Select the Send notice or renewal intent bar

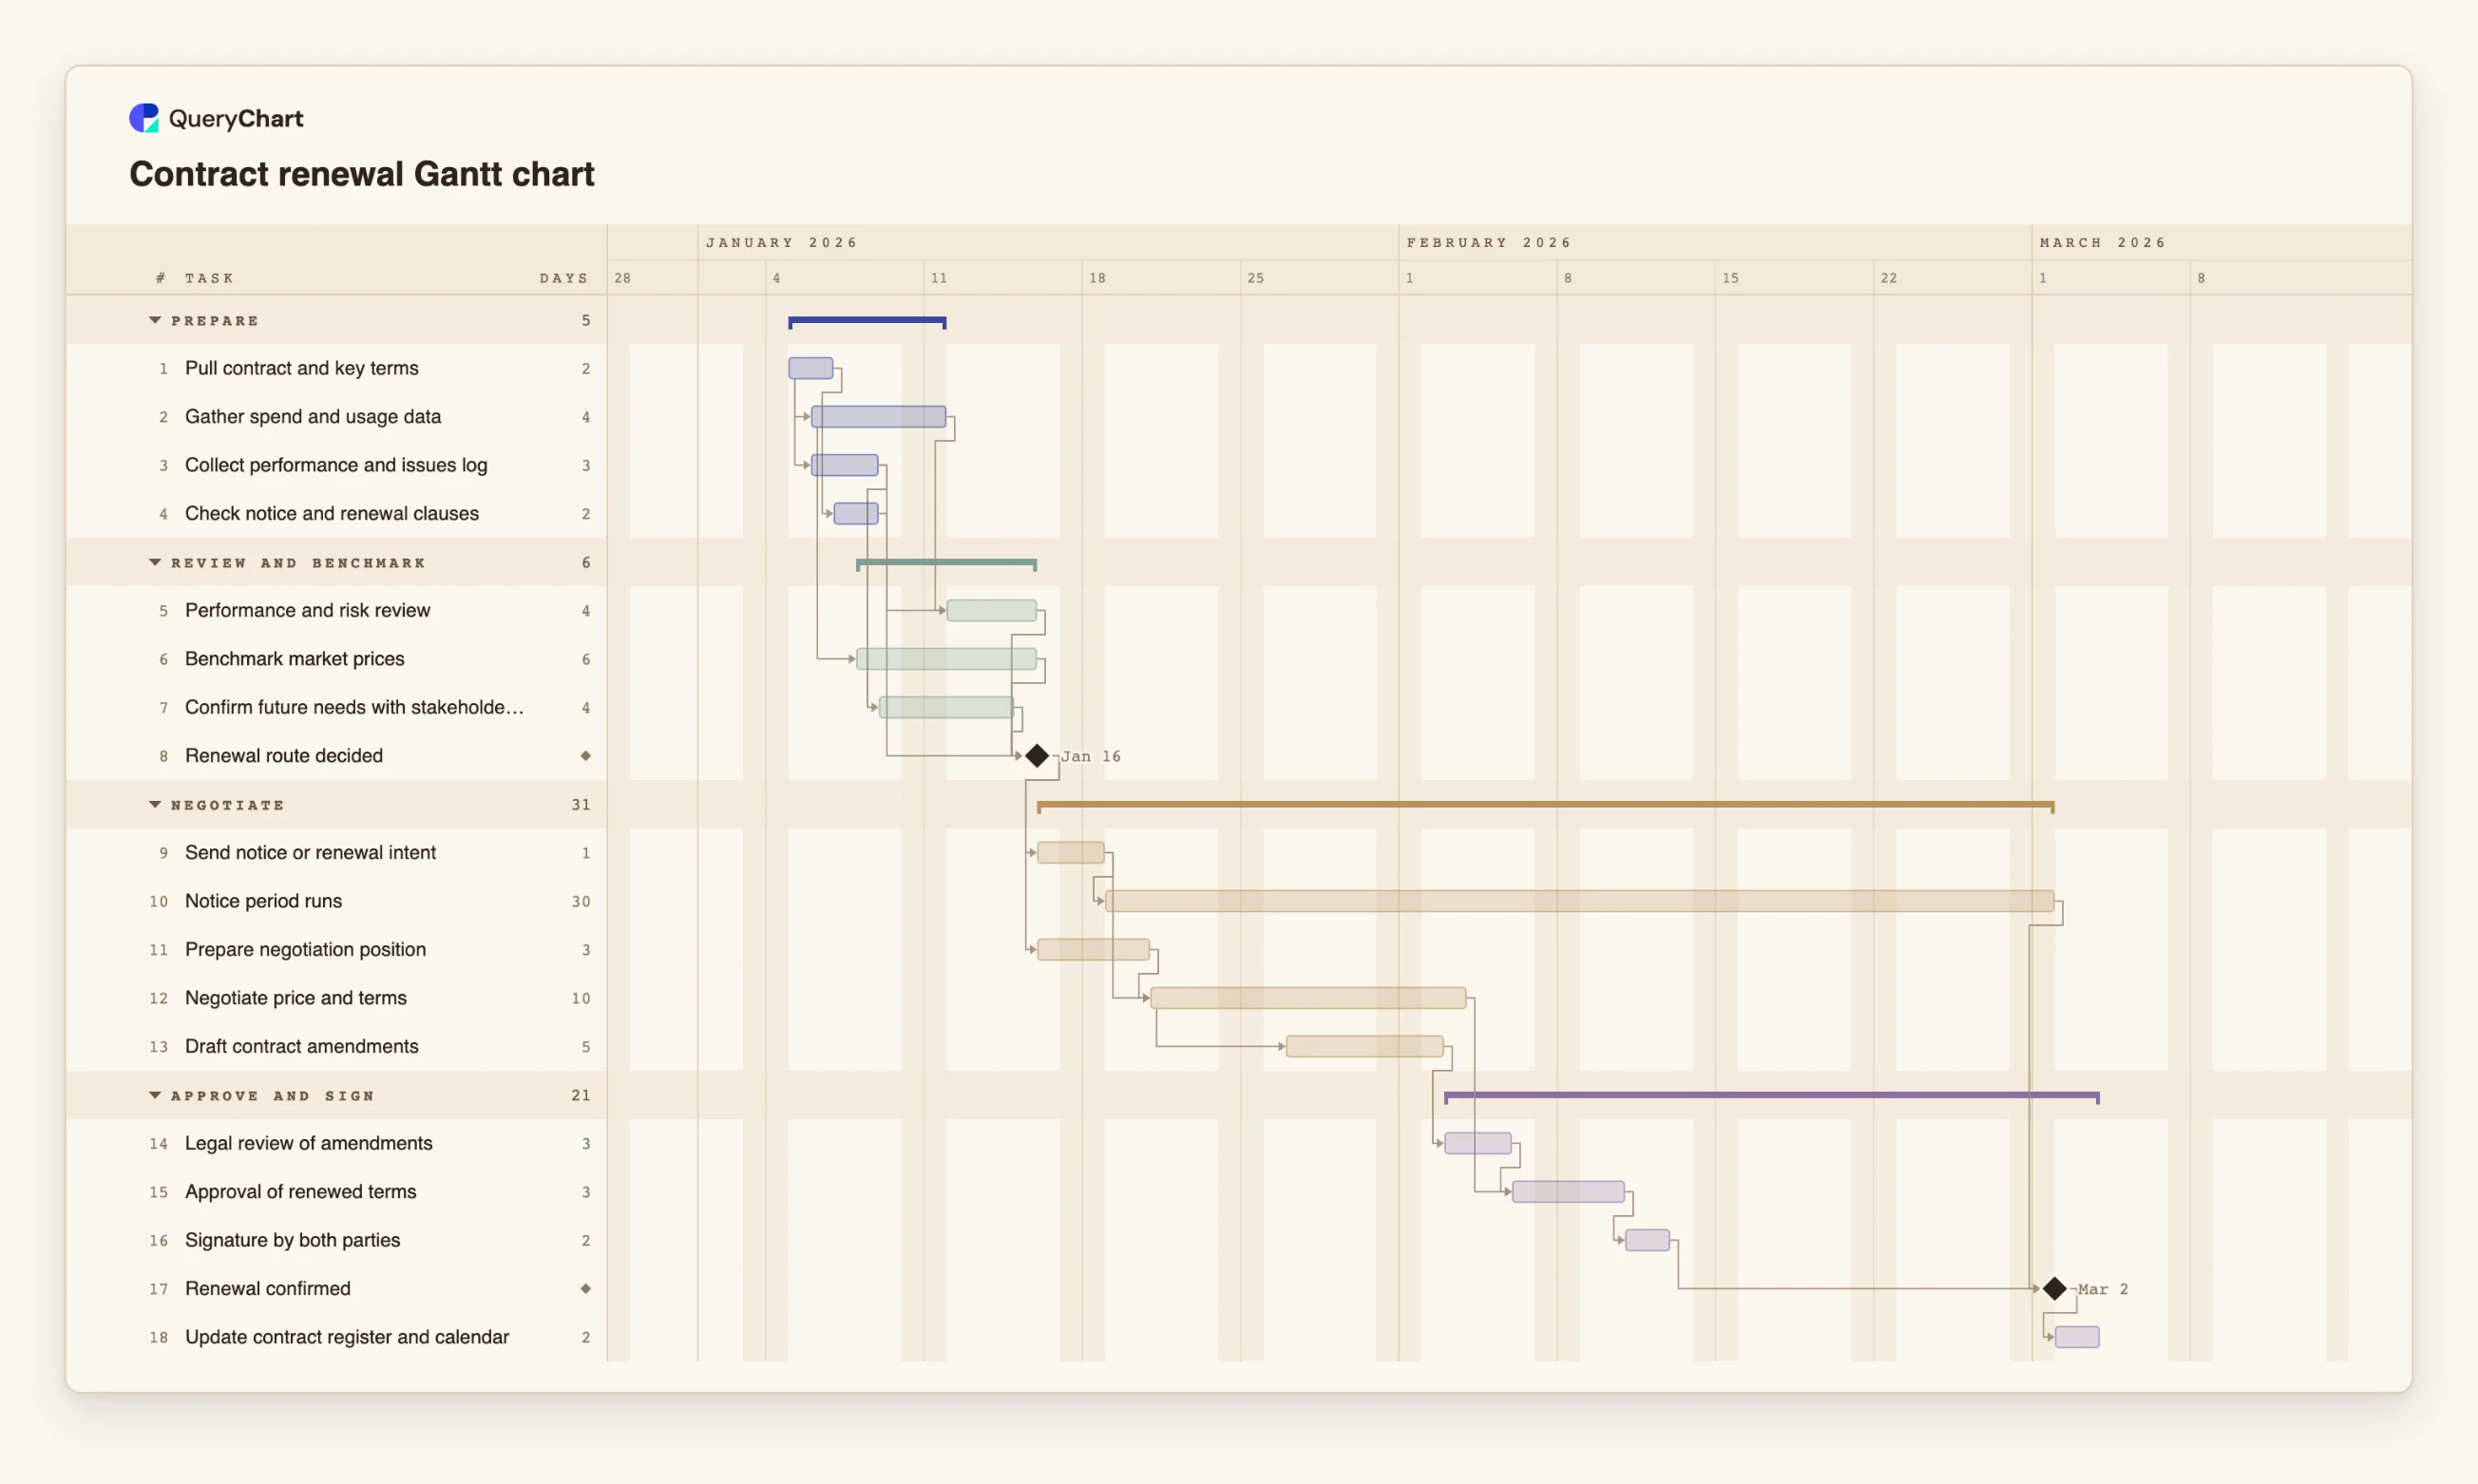1071,852
